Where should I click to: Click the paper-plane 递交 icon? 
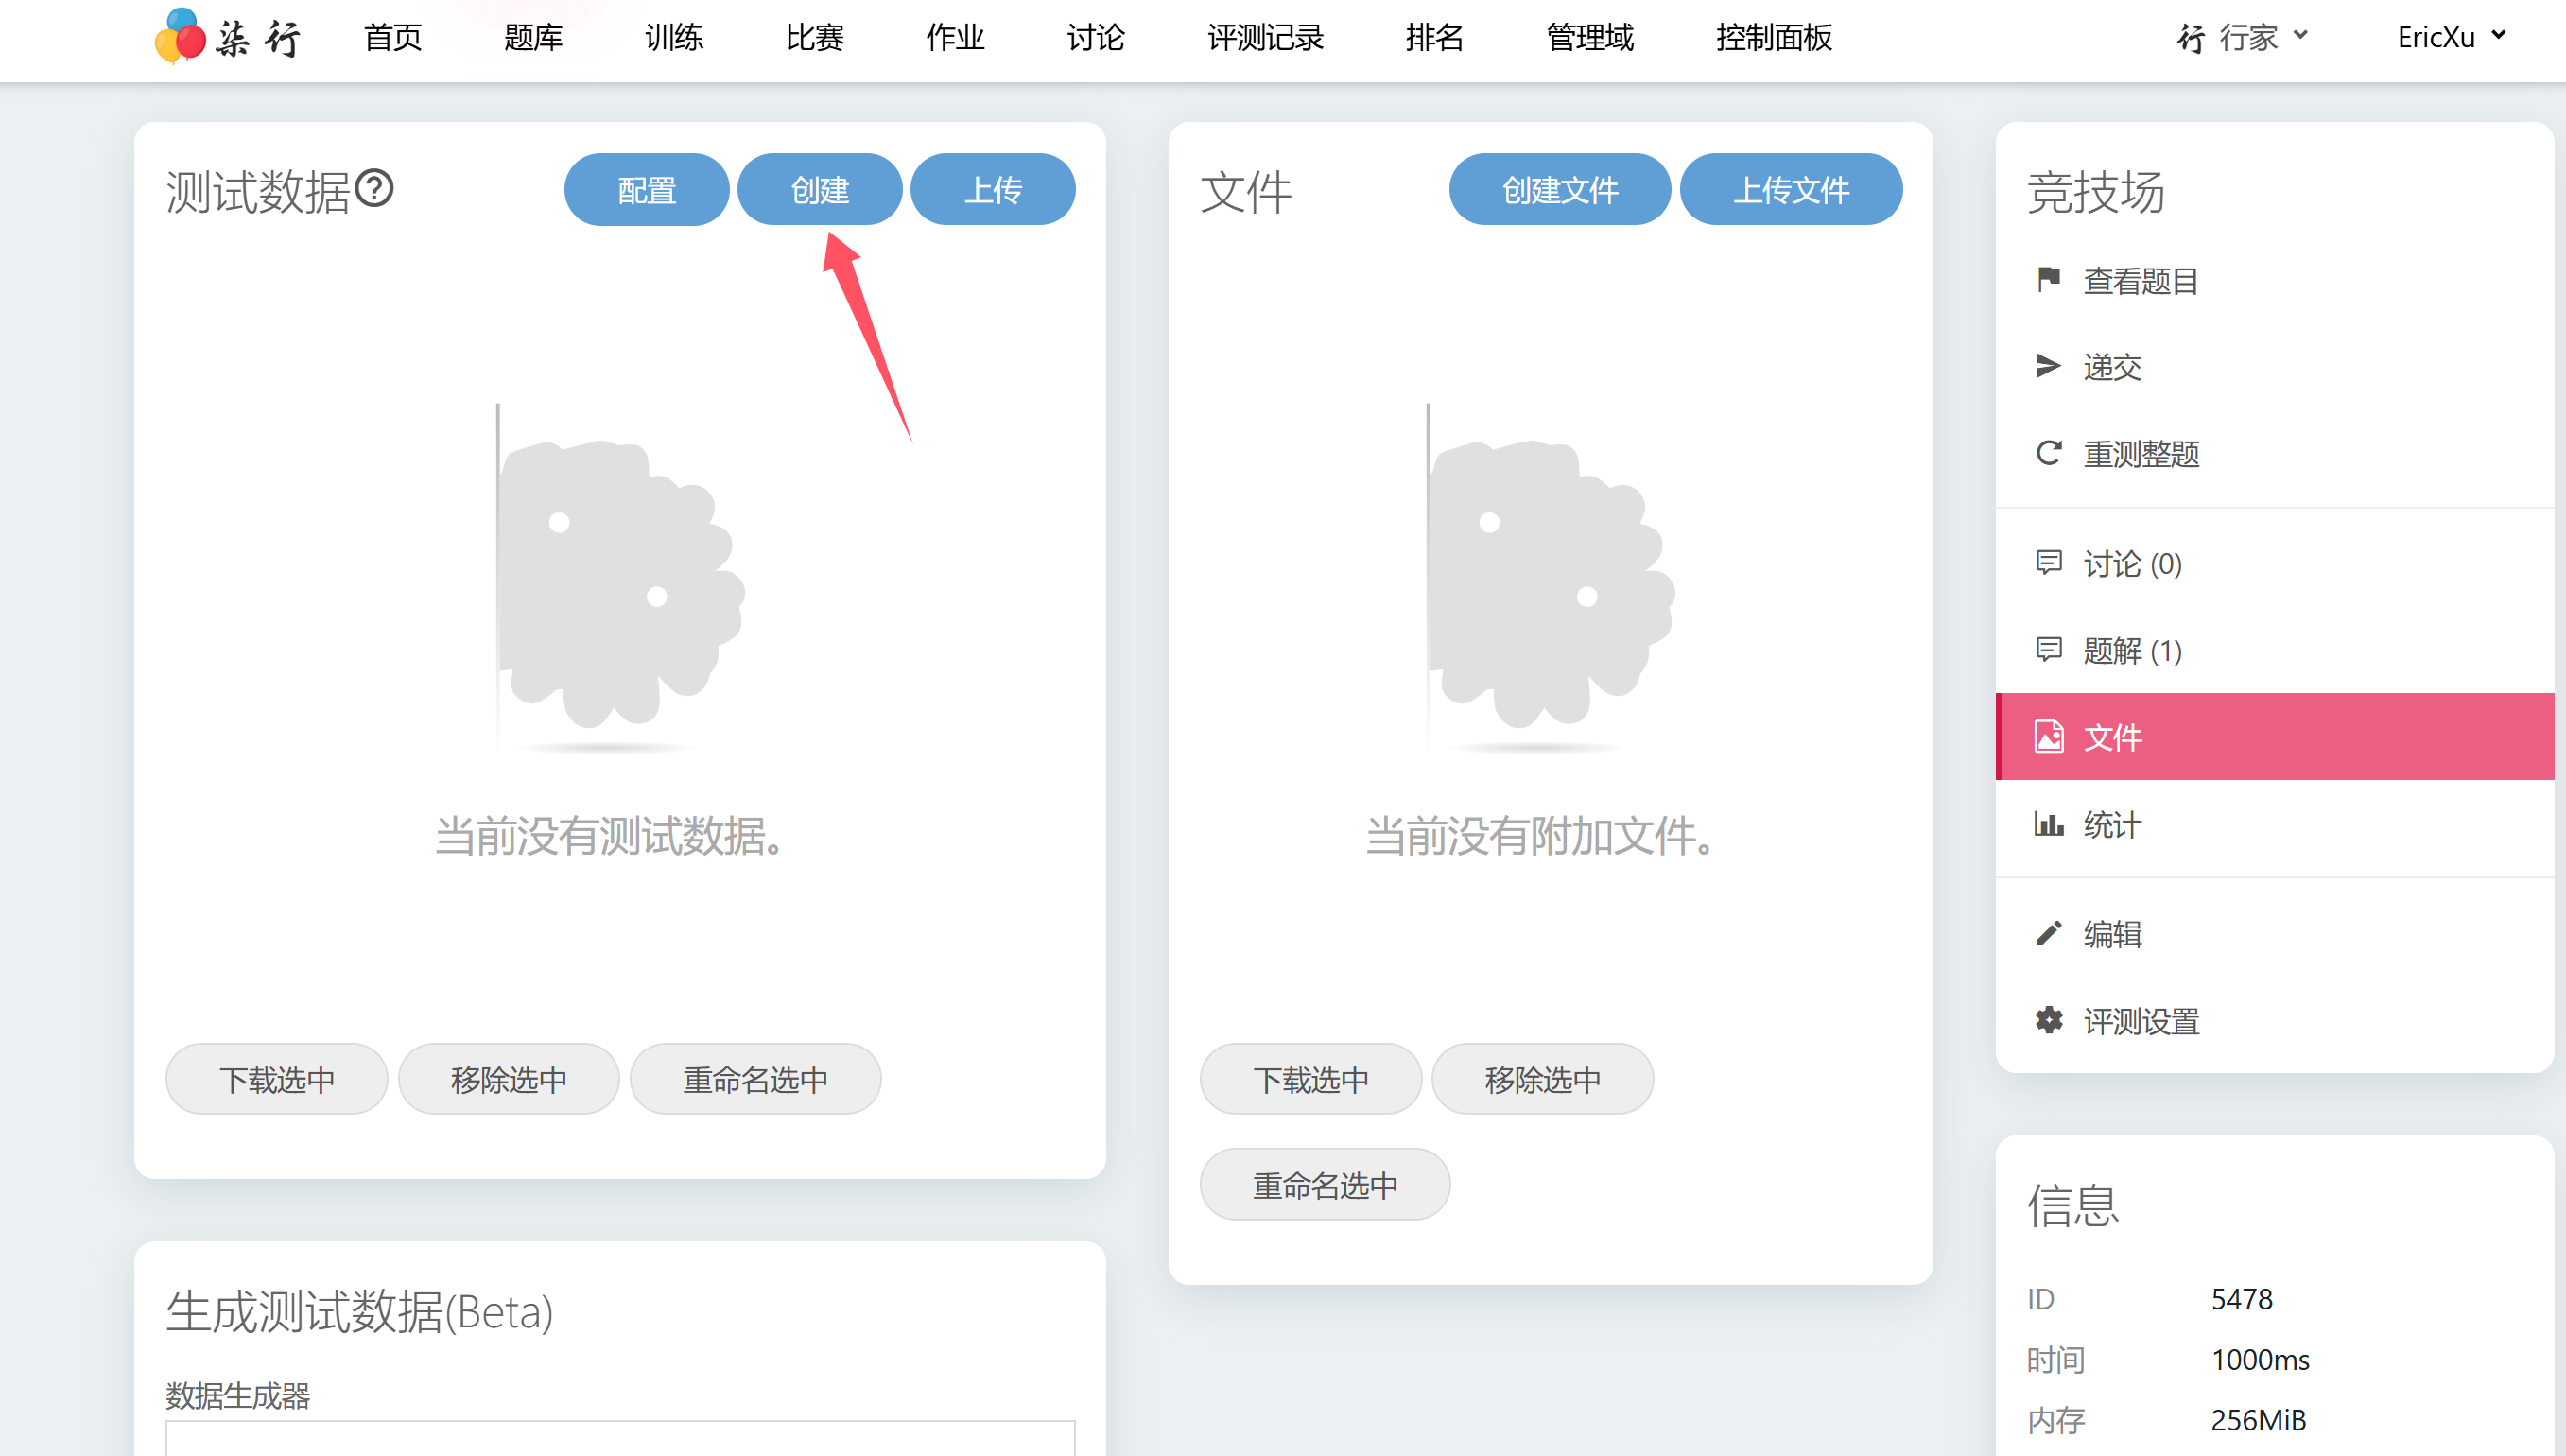2048,366
